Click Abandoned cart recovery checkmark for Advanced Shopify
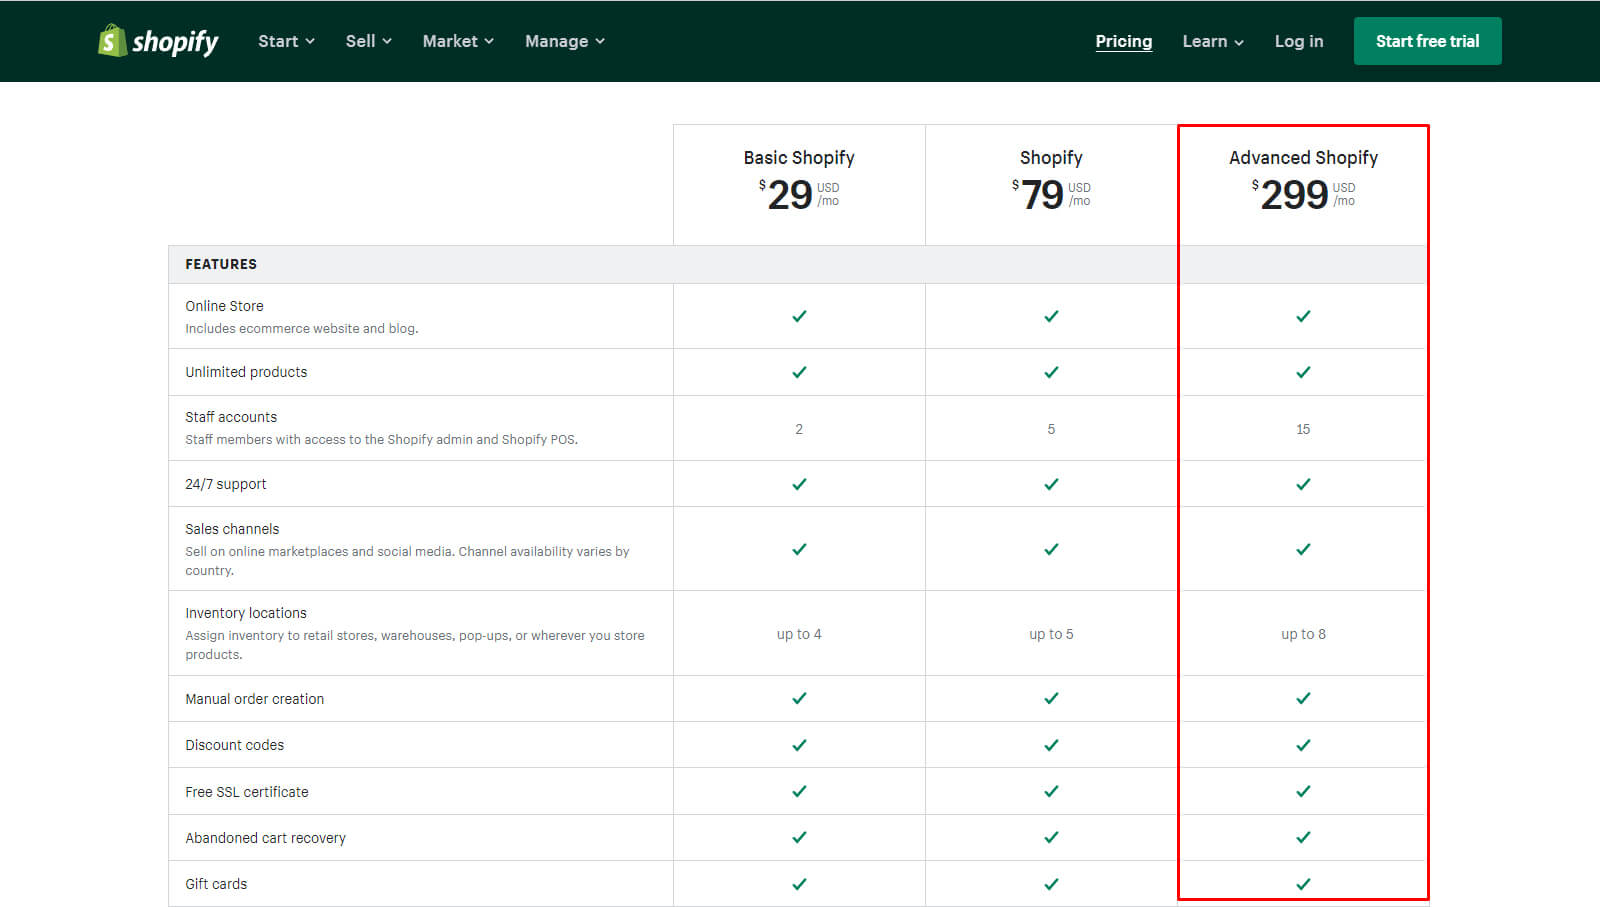 [1303, 837]
